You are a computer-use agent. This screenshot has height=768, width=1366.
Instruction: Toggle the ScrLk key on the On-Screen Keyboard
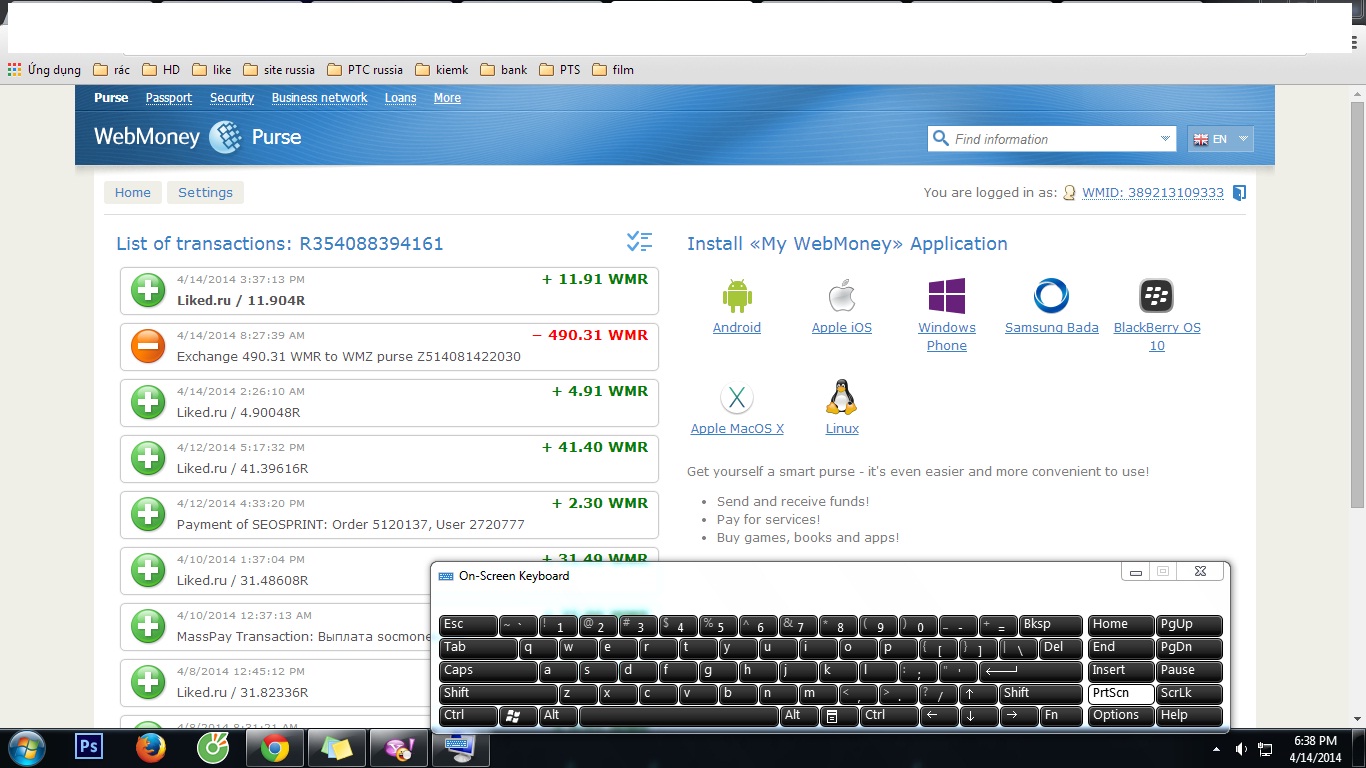[x=1189, y=694]
